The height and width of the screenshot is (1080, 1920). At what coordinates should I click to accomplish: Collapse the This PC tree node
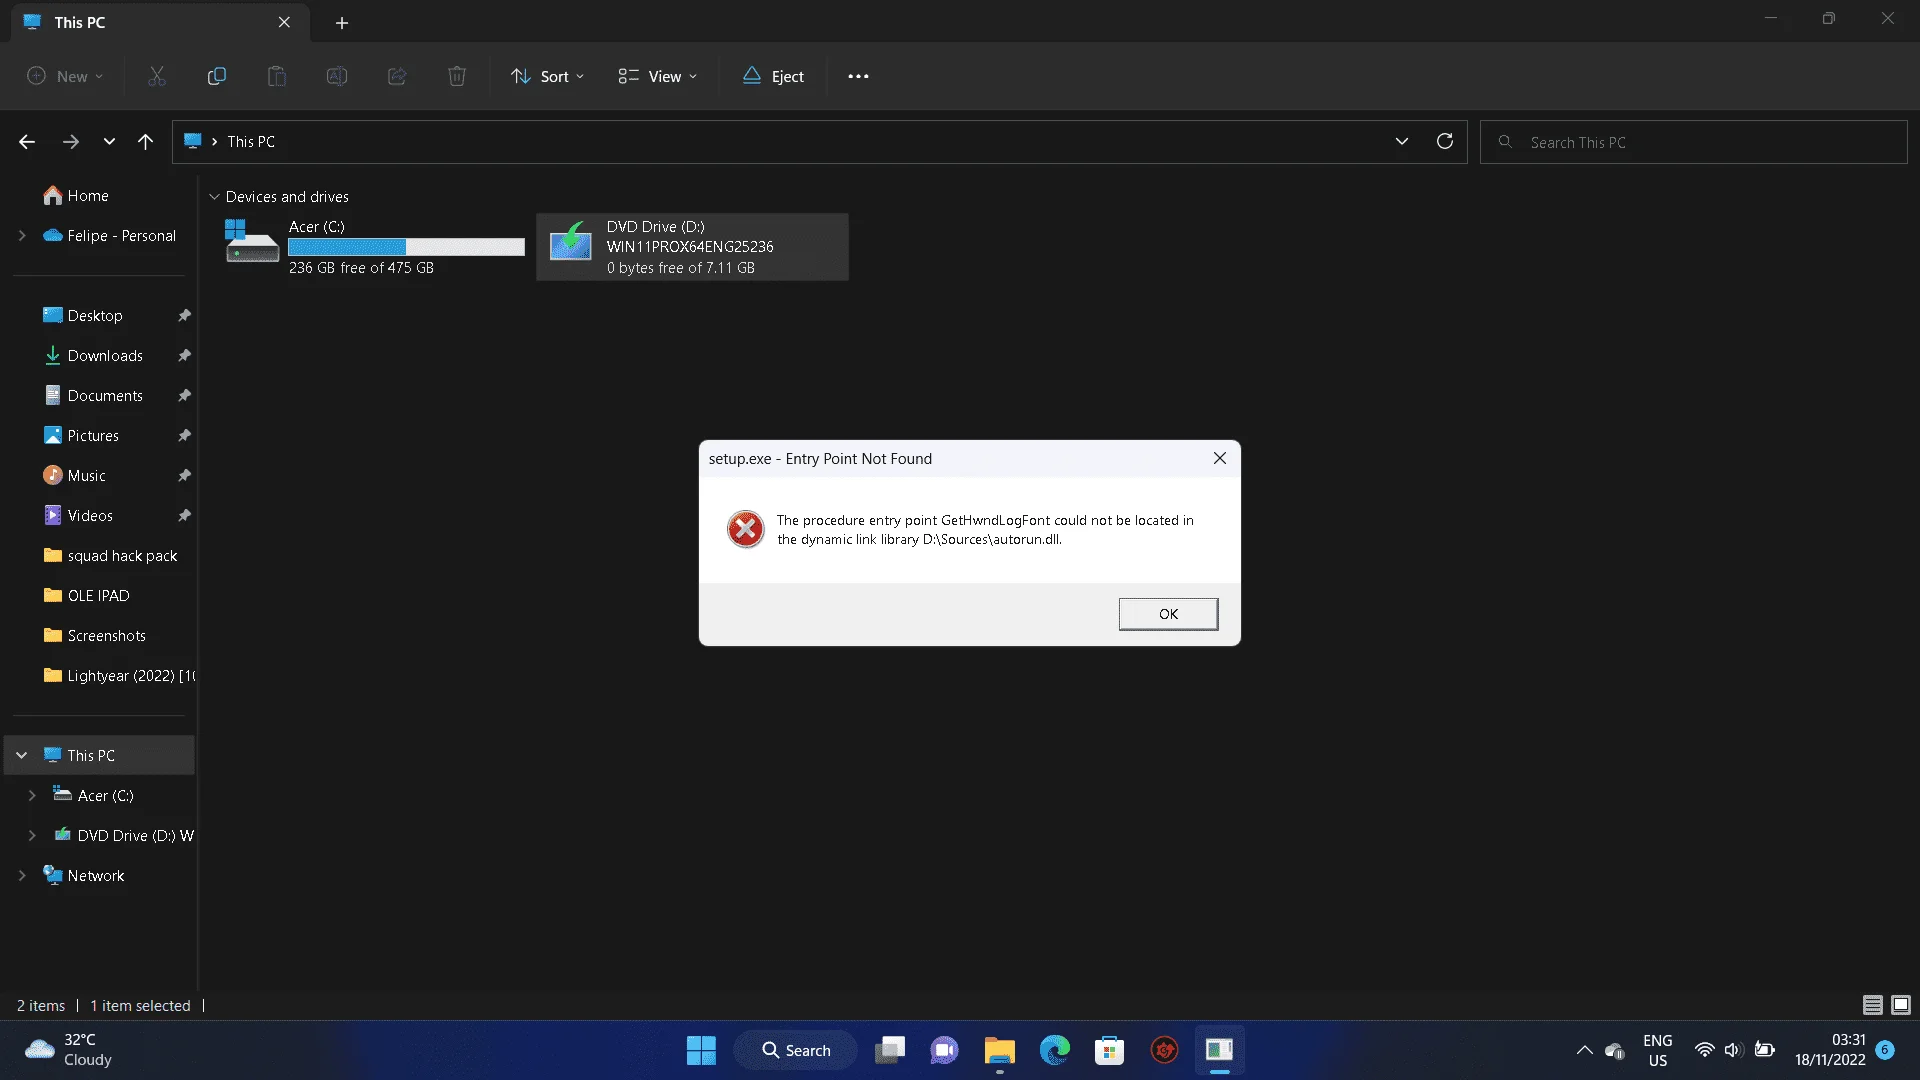[22, 755]
